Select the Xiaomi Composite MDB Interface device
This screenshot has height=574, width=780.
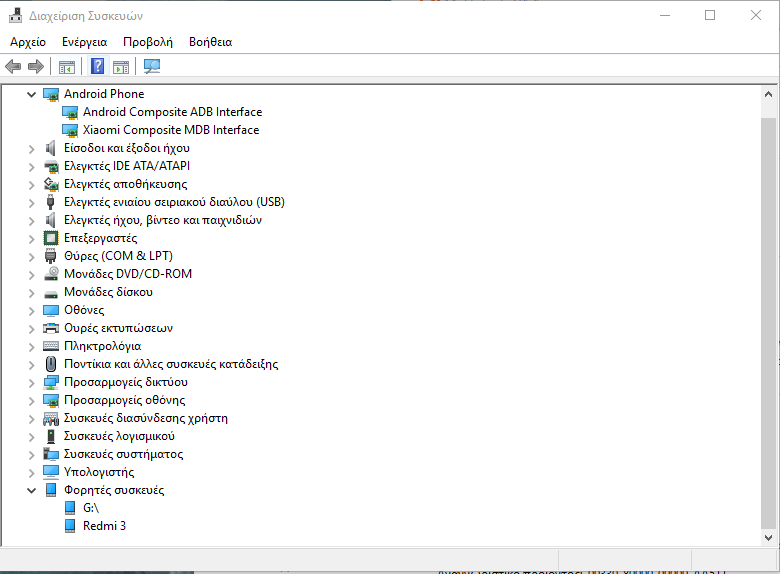170,130
